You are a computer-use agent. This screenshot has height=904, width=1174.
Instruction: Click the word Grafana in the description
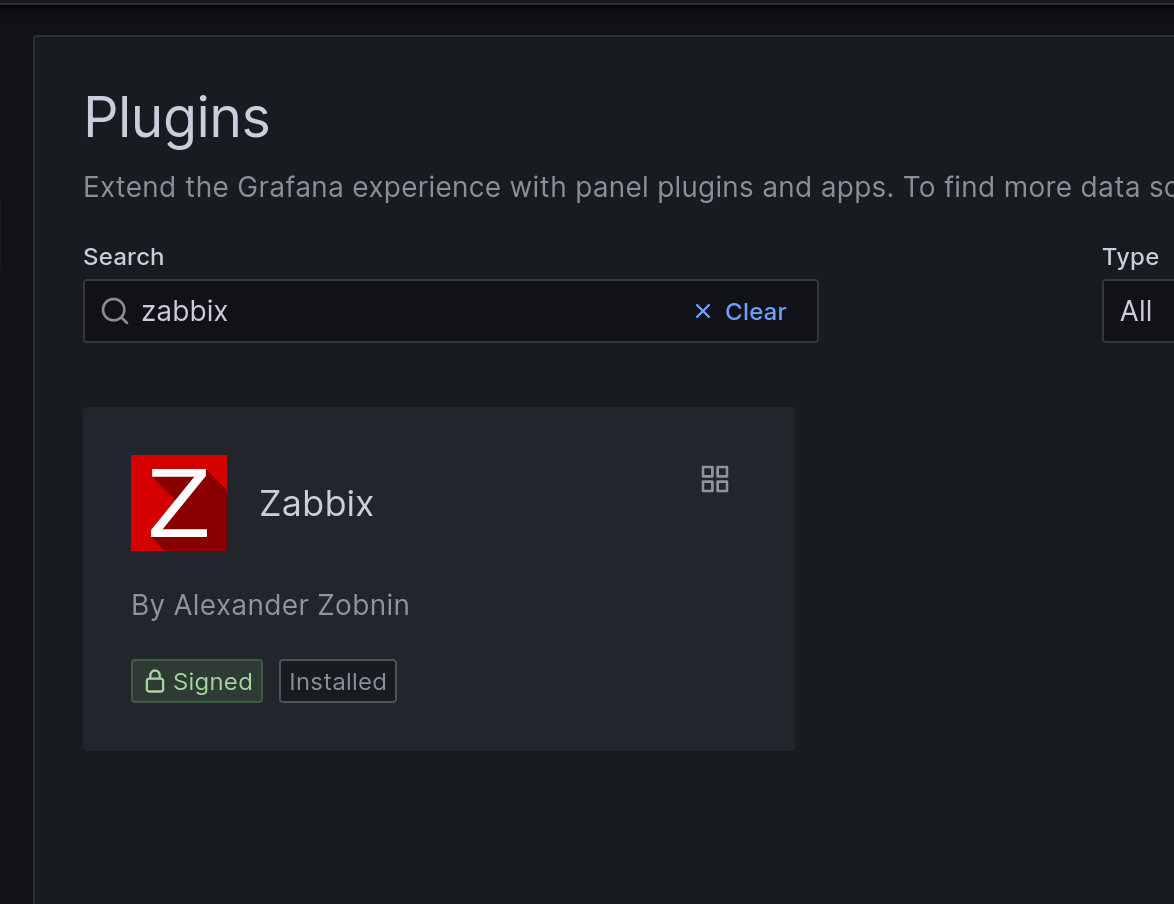coord(291,188)
